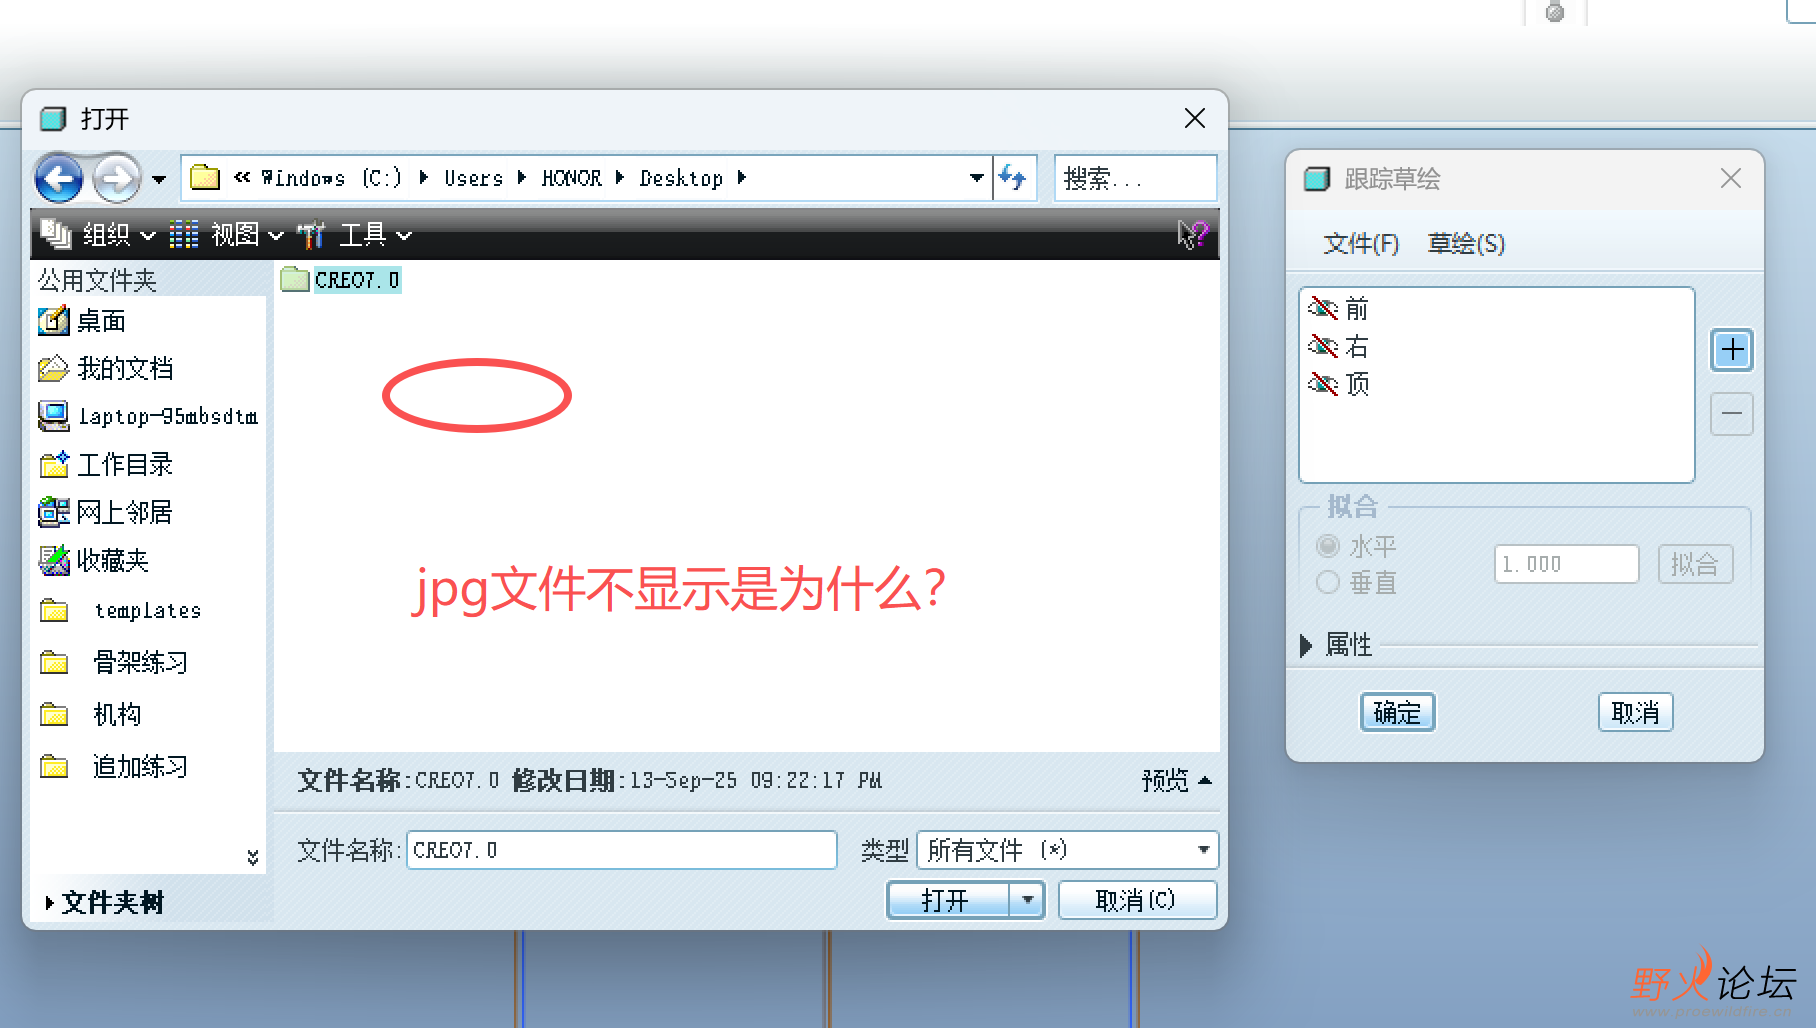Expand the address path dropdown arrow

point(977,178)
